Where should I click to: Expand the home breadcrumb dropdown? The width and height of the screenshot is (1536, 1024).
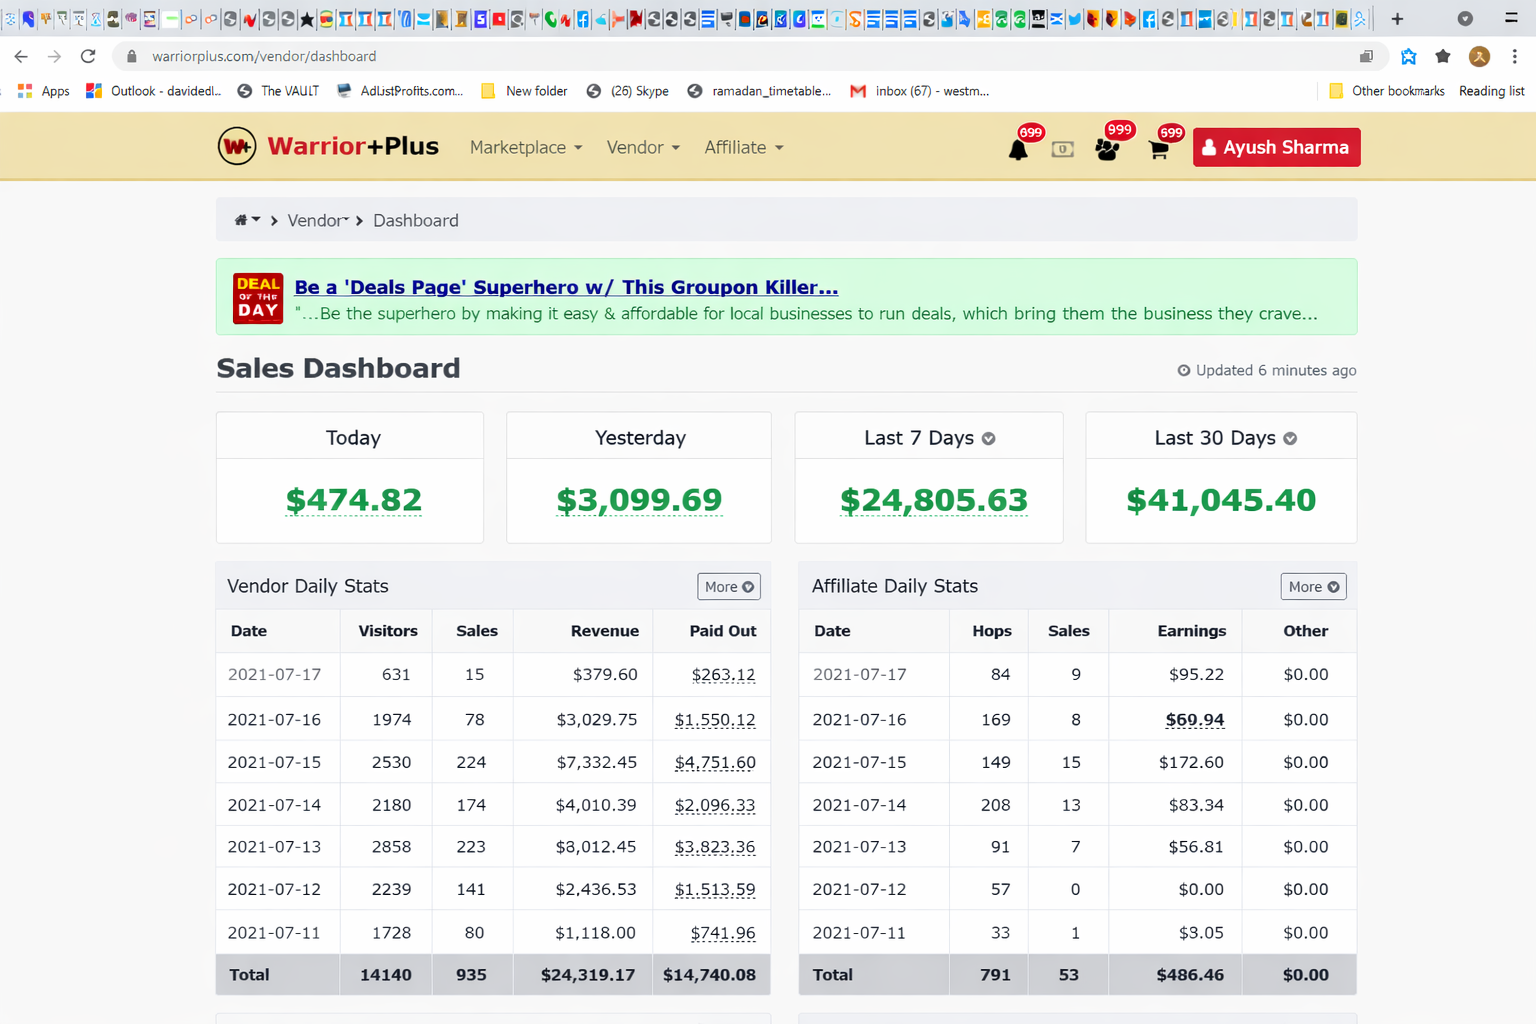(246, 220)
